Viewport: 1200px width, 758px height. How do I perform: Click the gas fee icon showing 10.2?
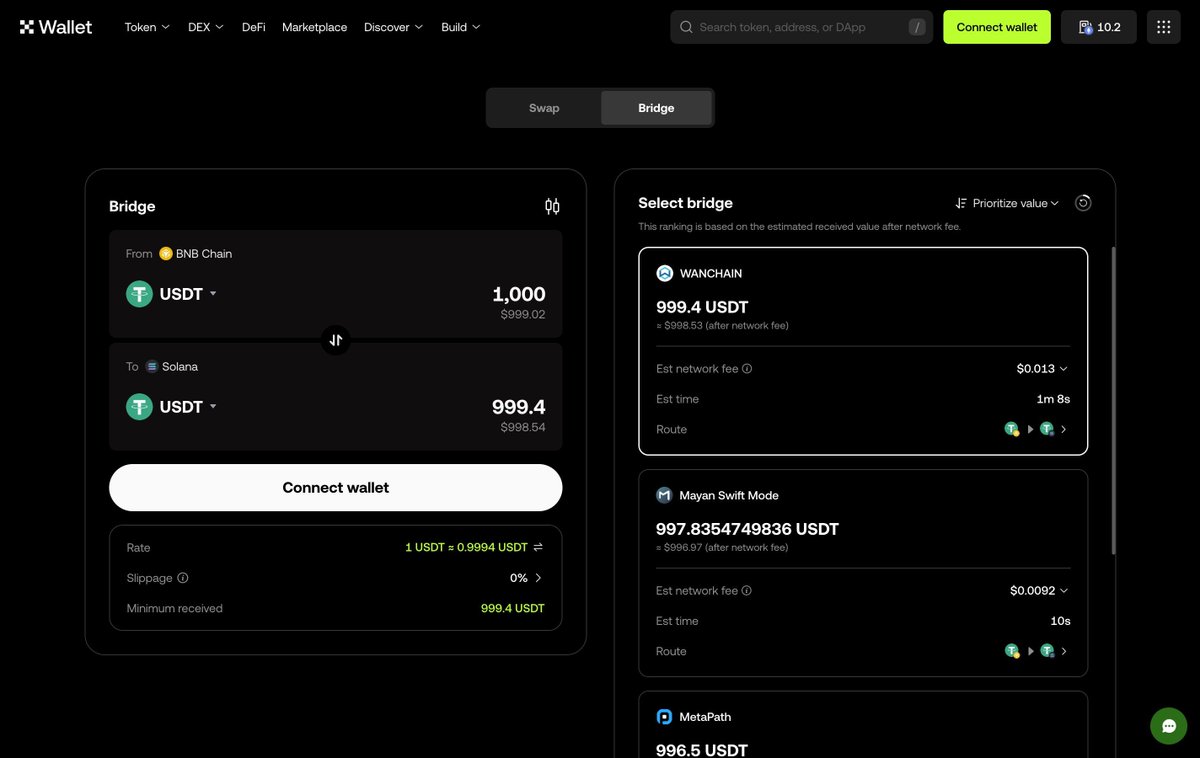pos(1098,27)
